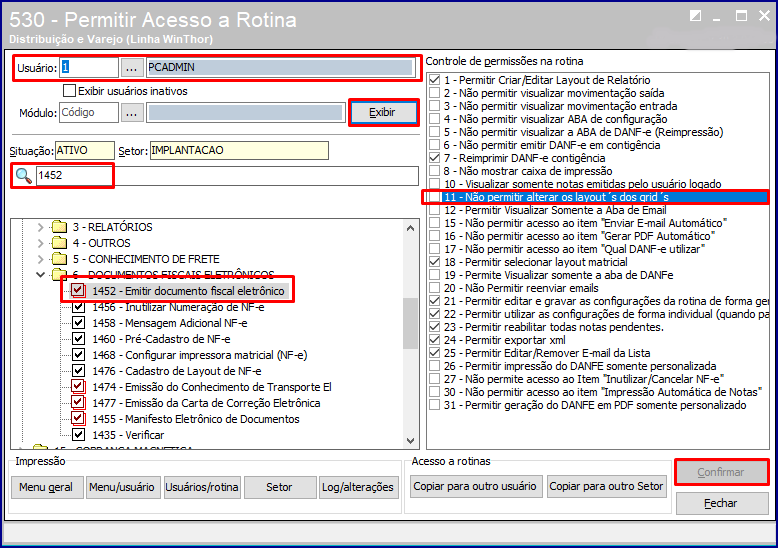Click the Módulo Código input field
778x548 pixels.
89,113
